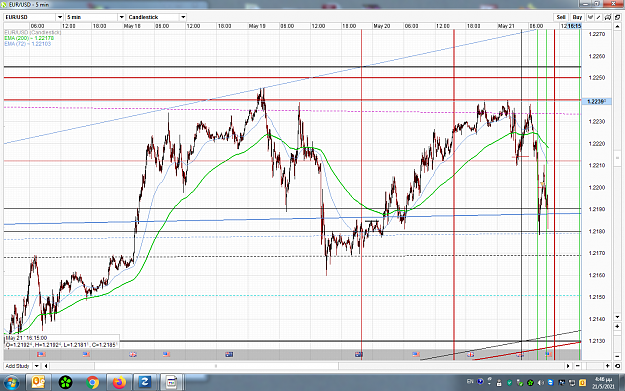Click the May 19 date label on time axis

257,26
